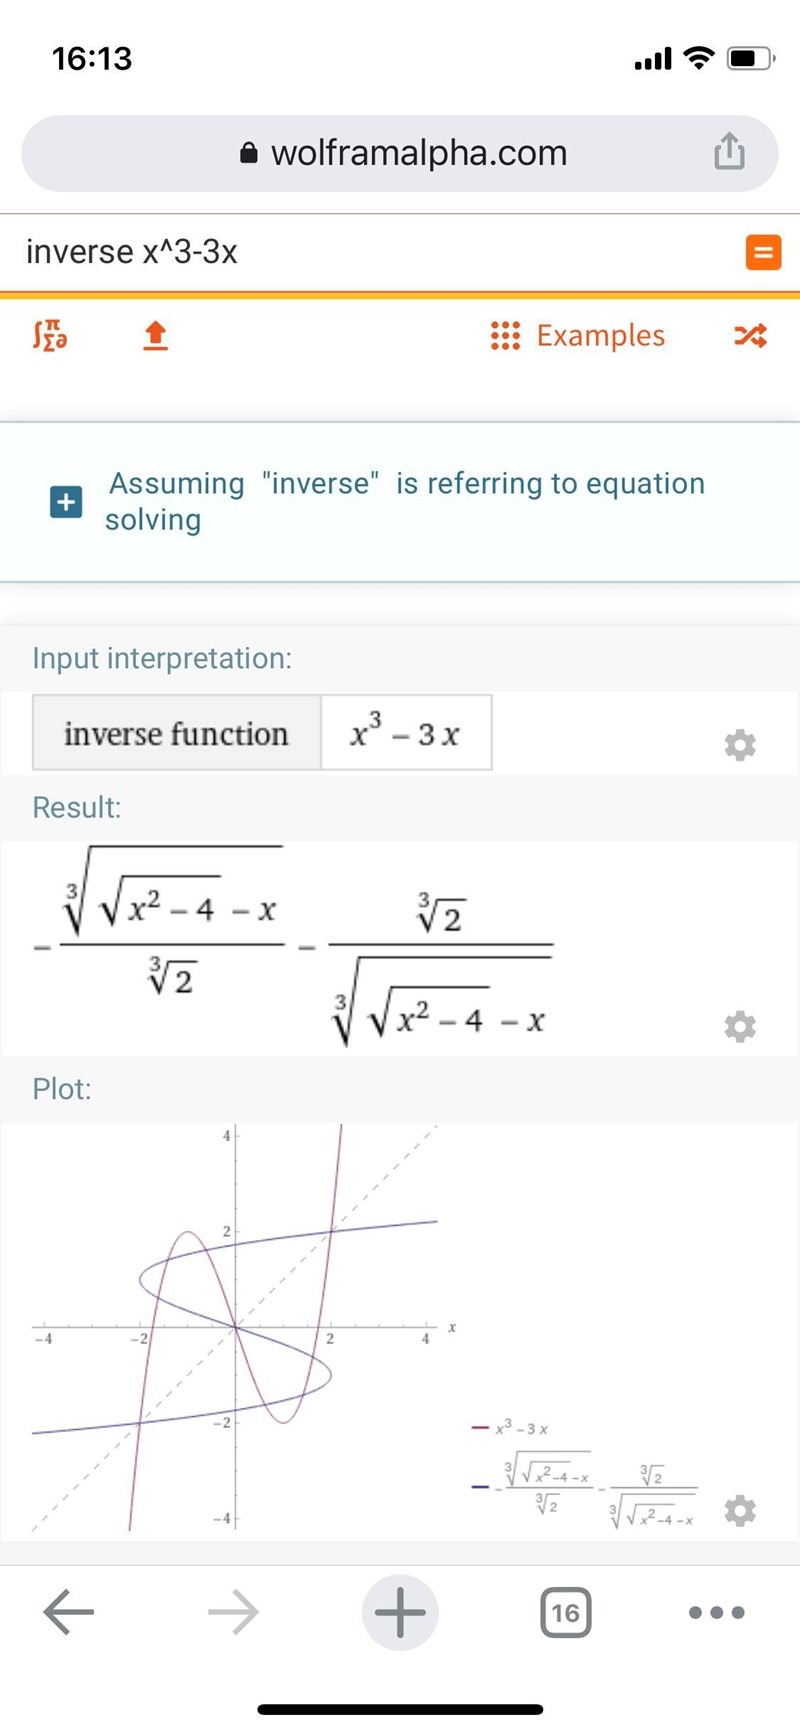Tap the browser share icon
The width and height of the screenshot is (800, 1732).
(x=729, y=152)
